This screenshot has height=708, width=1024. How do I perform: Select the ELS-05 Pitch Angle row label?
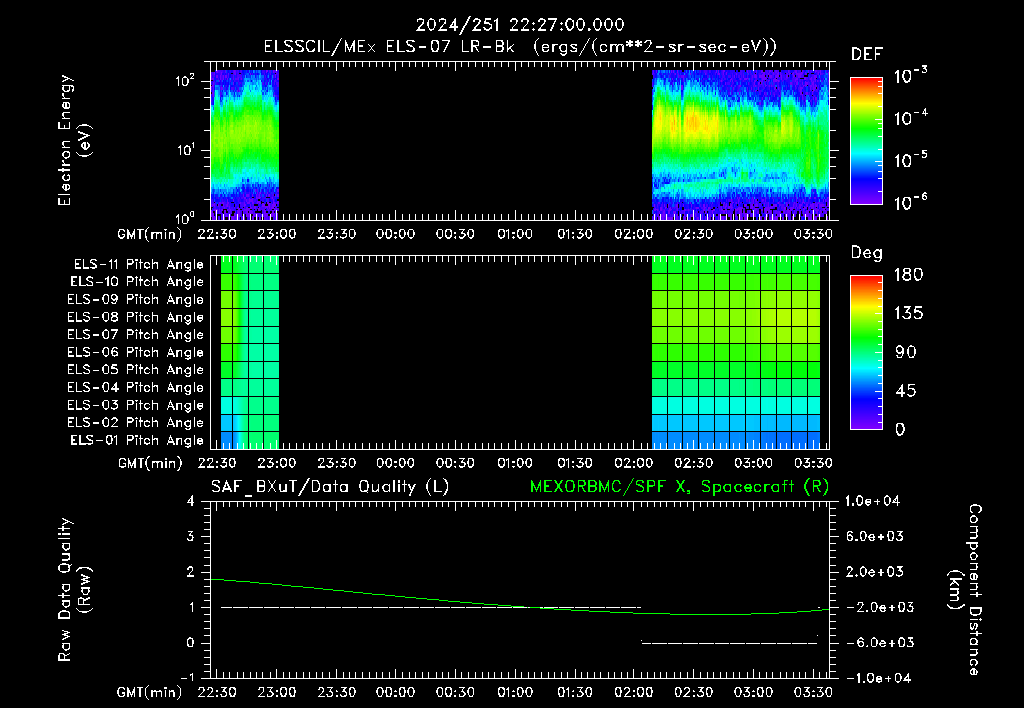tap(135, 370)
